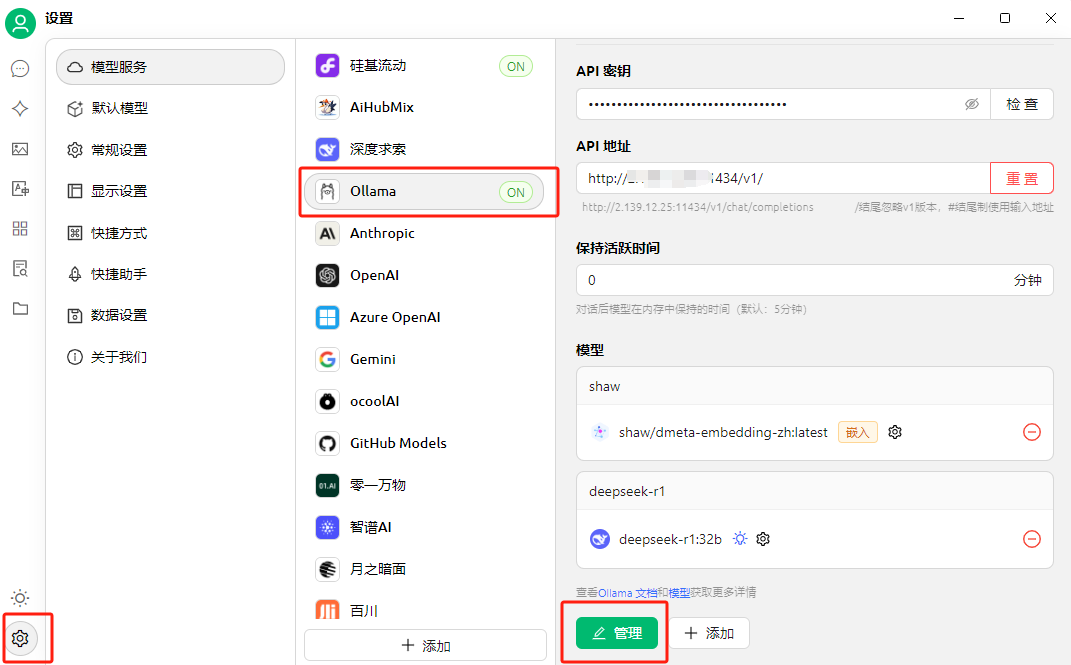Open the knowledge base sidebar icon
1071x665 pixels.
[x=20, y=268]
